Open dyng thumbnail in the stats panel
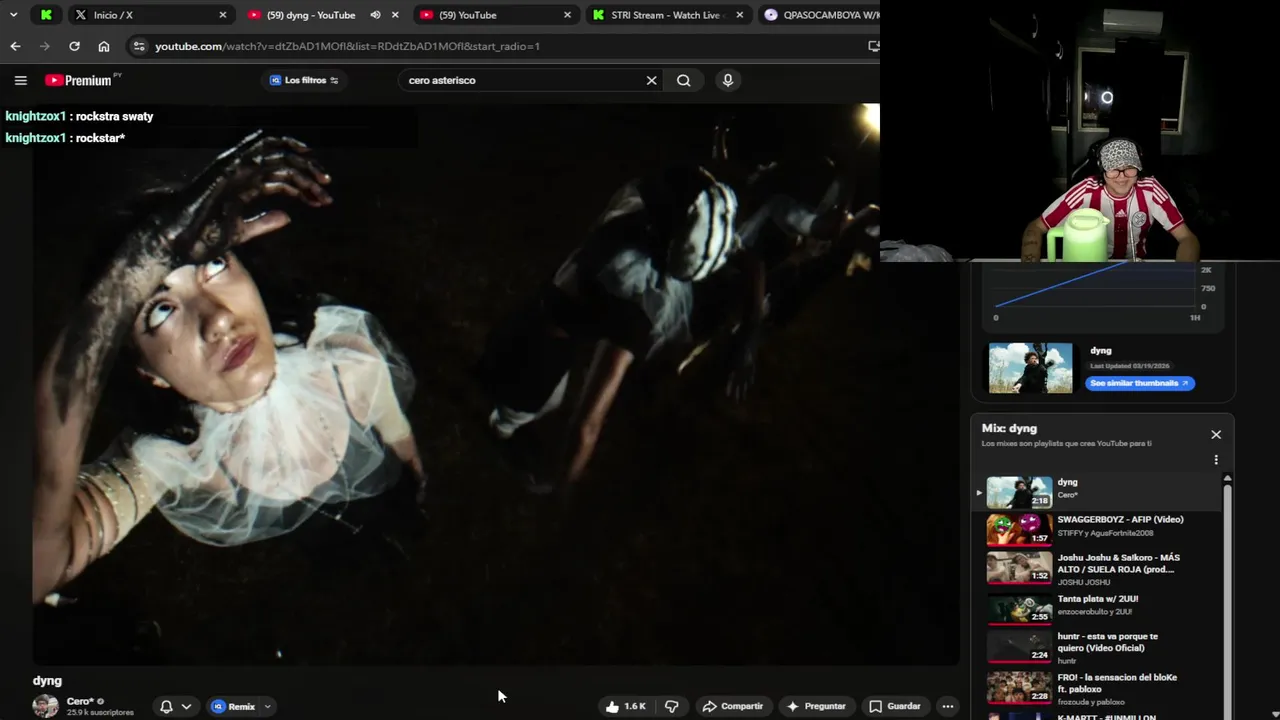 pos(1030,368)
